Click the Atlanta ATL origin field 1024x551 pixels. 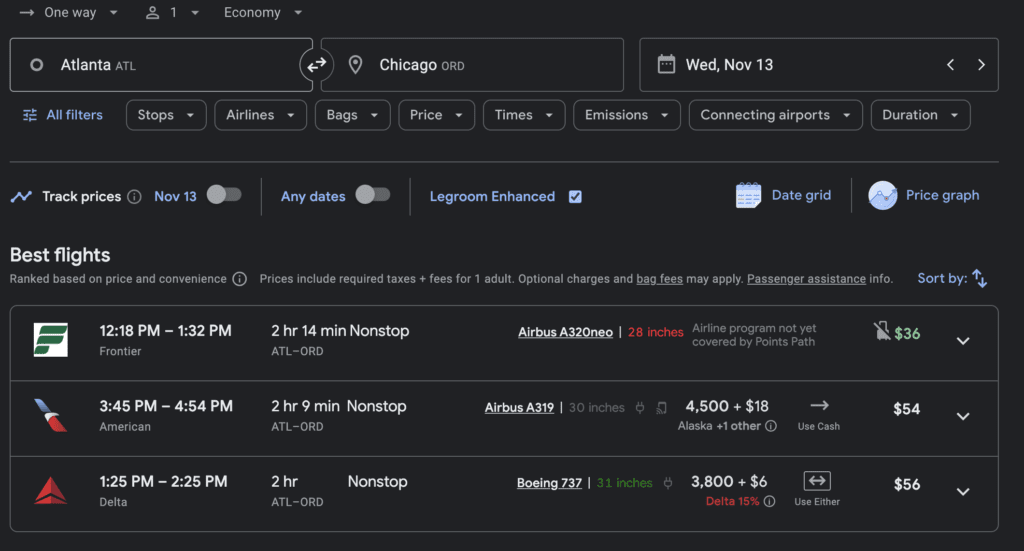coord(161,65)
